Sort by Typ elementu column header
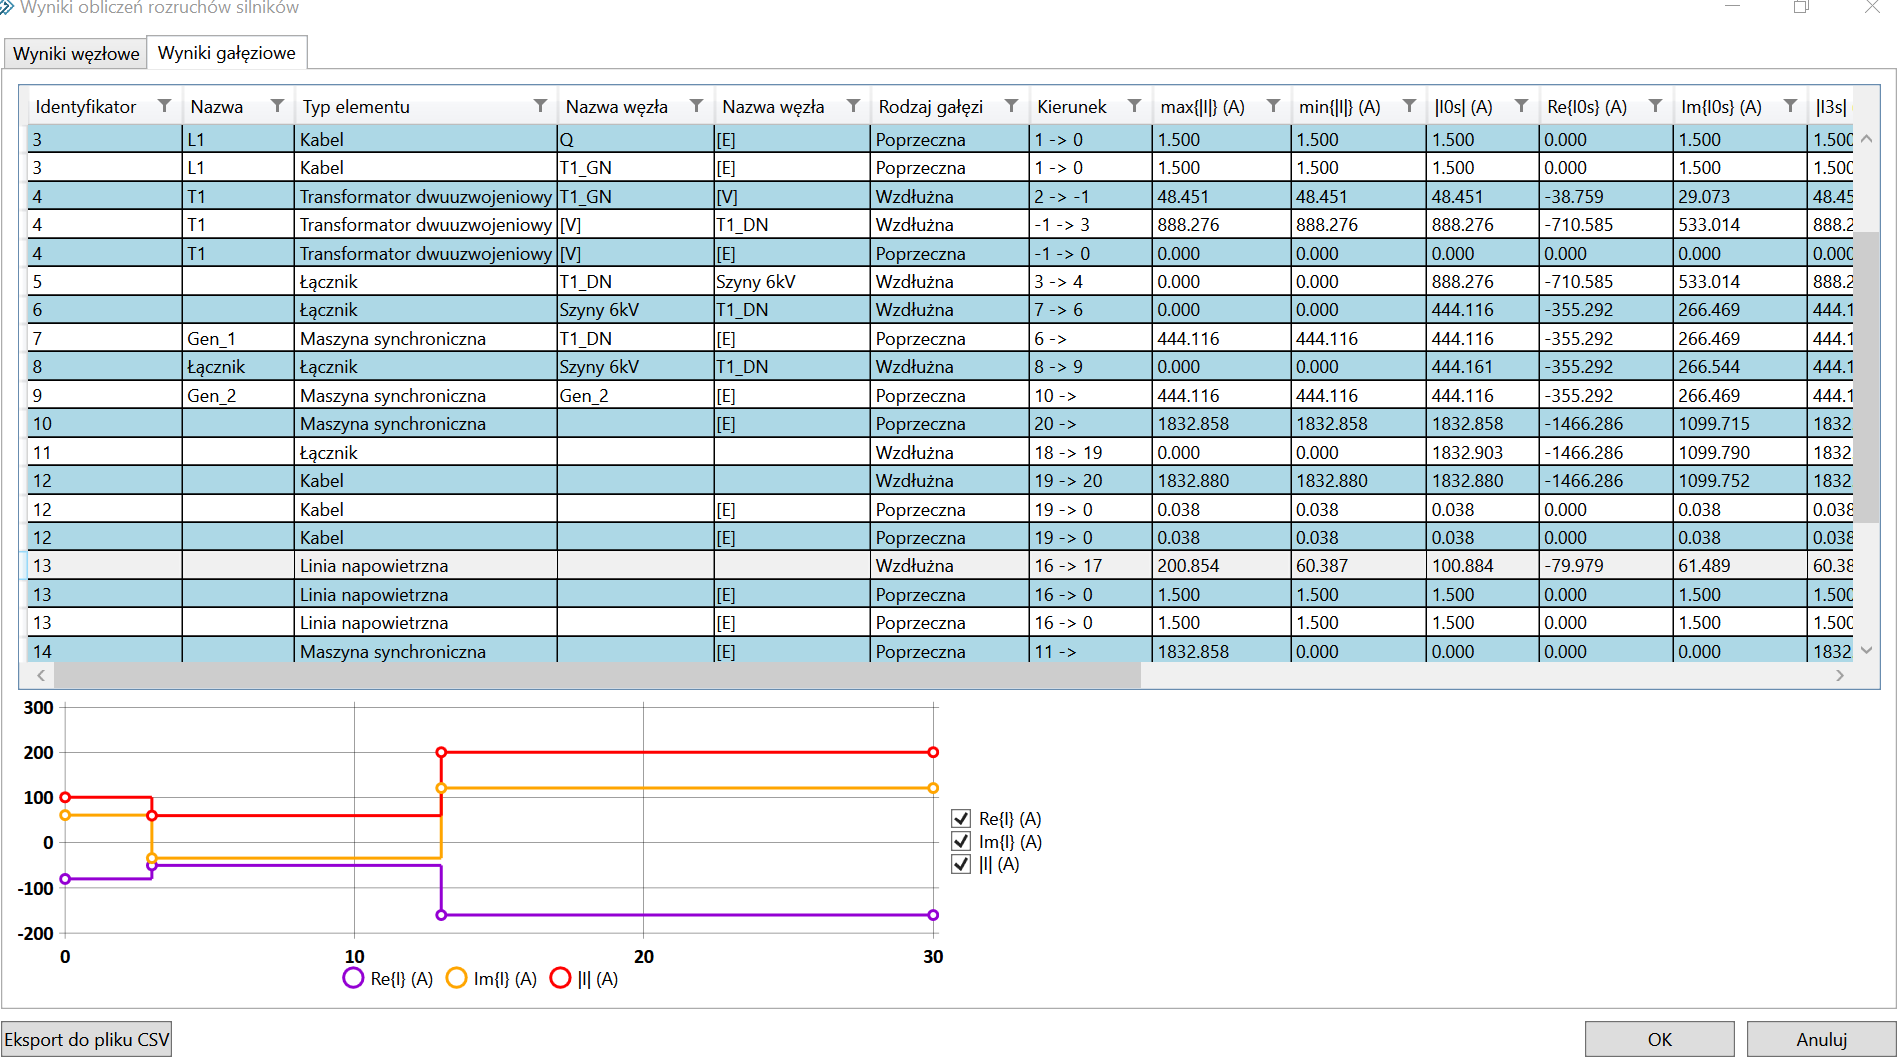 pos(356,107)
